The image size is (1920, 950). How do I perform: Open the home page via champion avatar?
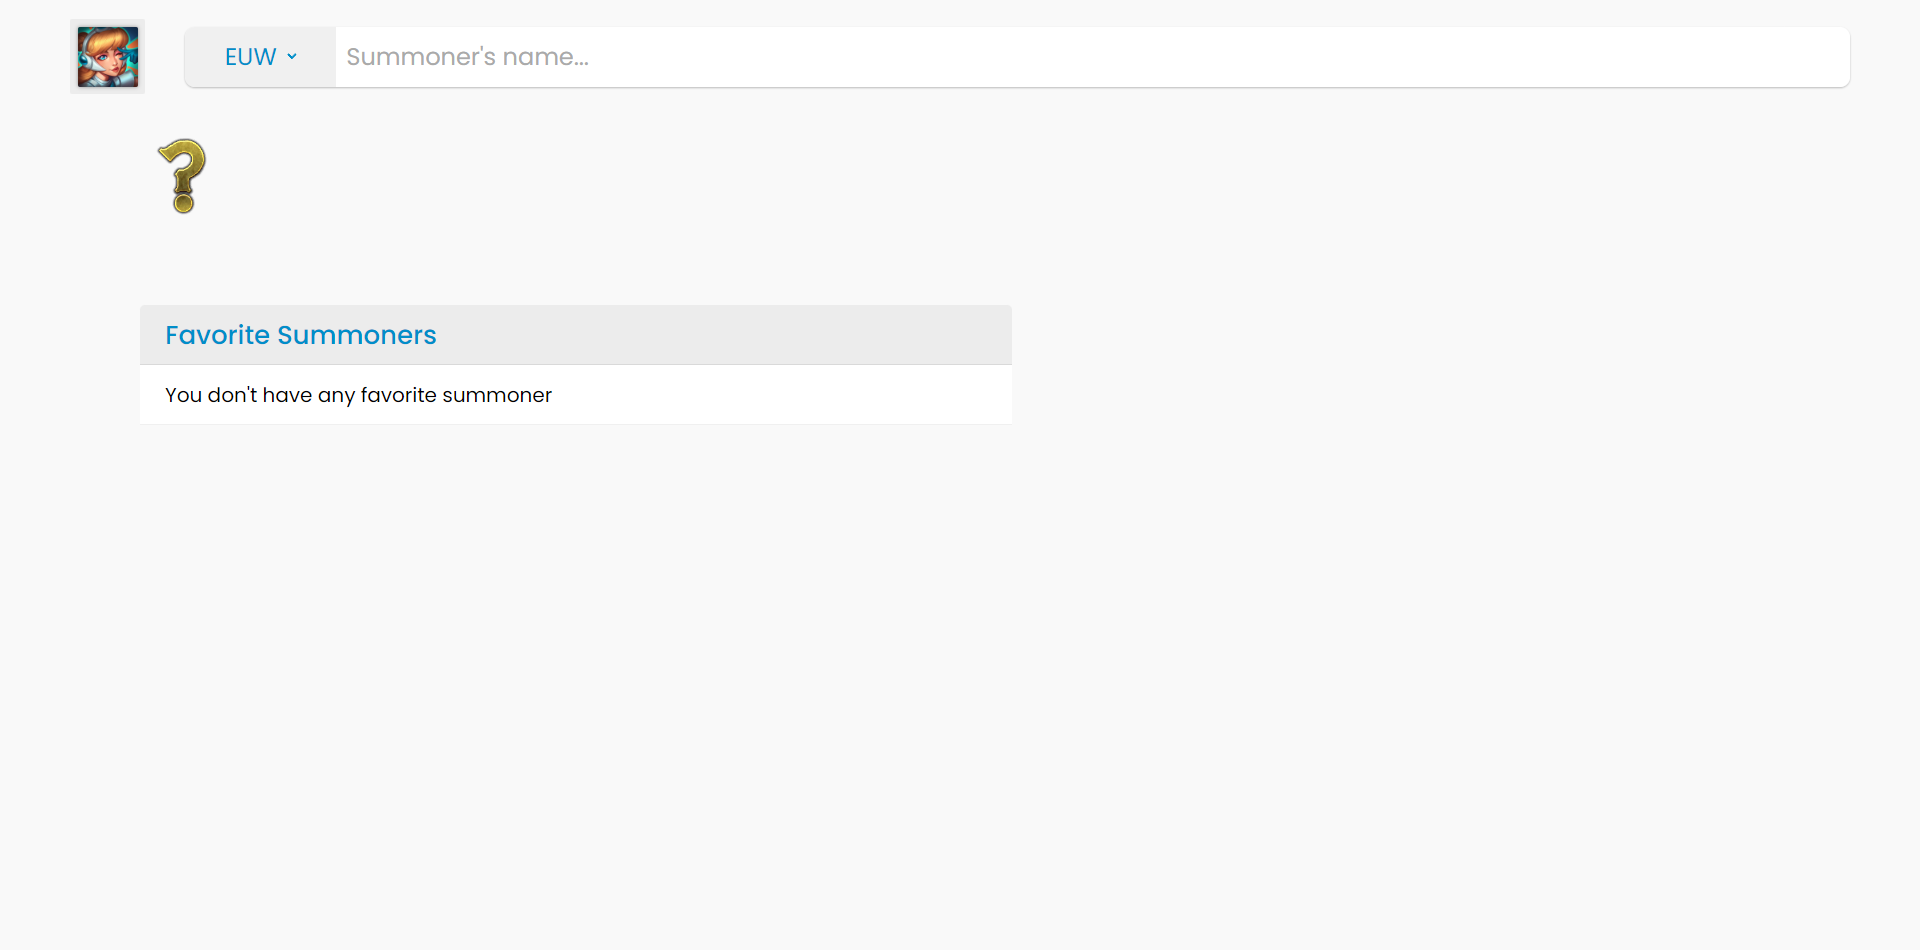(x=107, y=57)
